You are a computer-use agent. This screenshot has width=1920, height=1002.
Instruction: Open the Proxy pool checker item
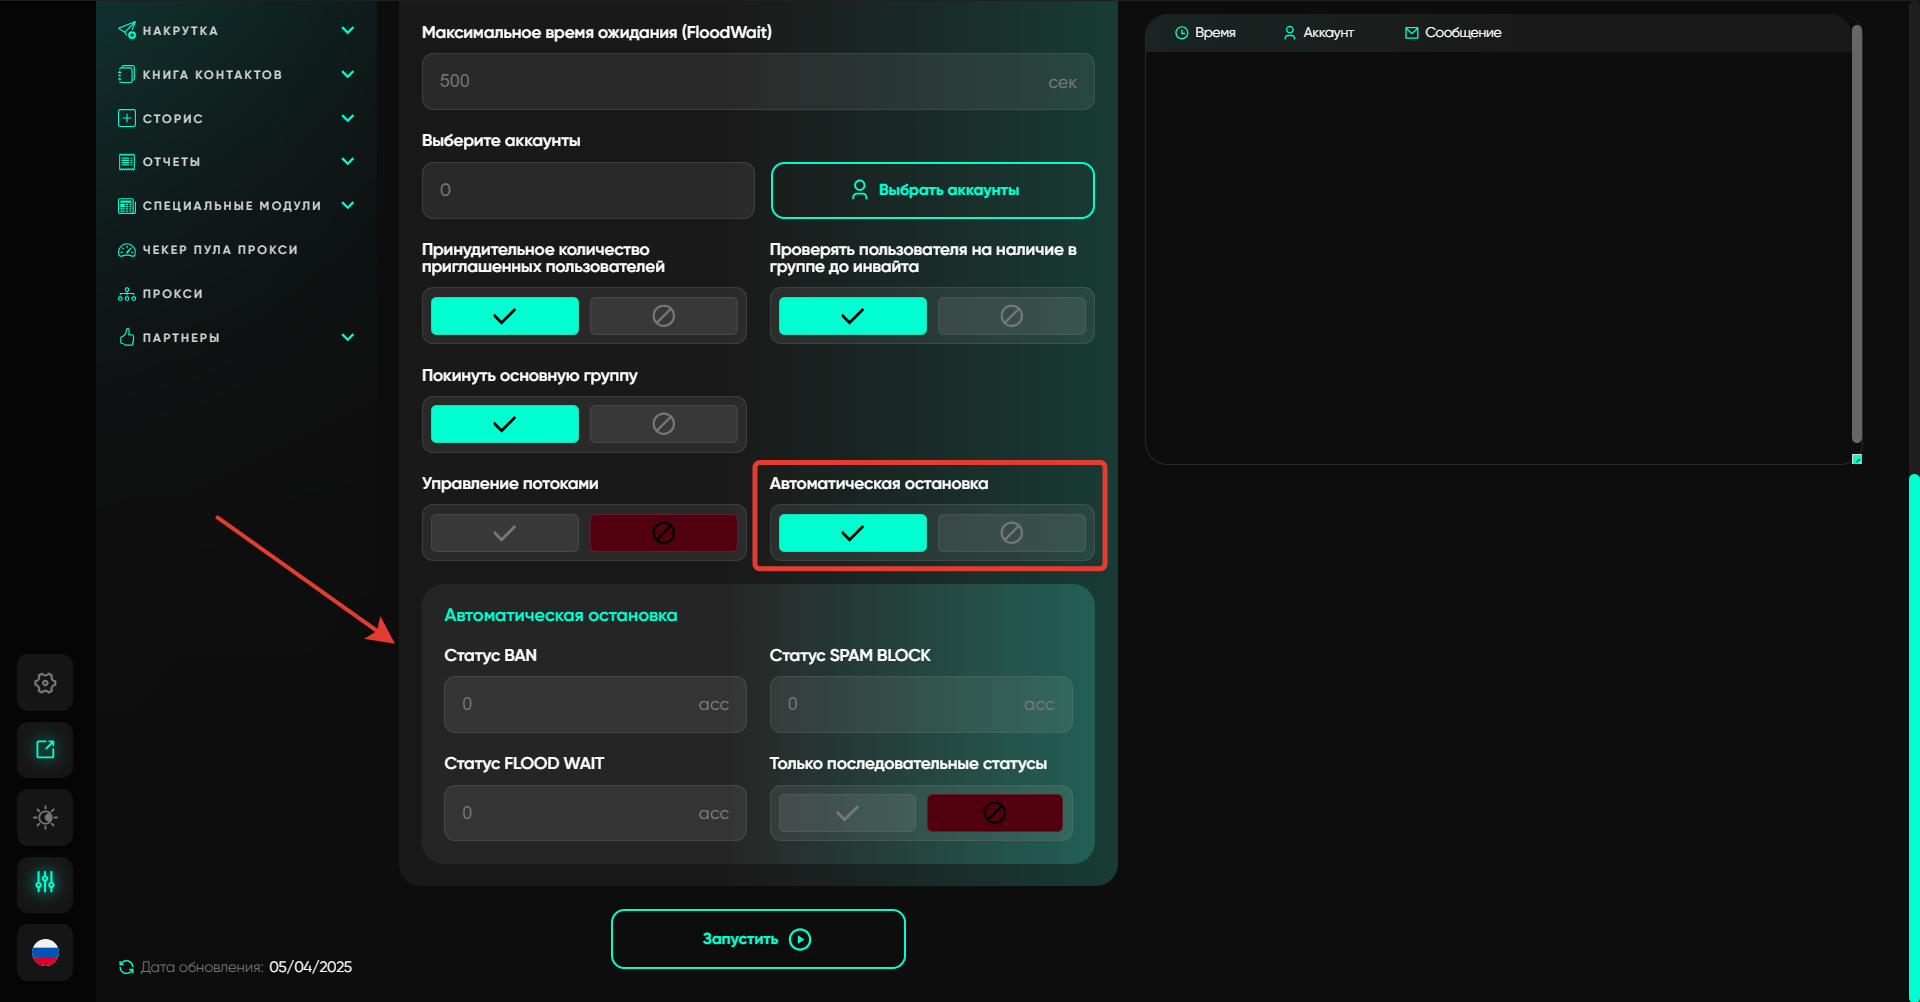220,250
